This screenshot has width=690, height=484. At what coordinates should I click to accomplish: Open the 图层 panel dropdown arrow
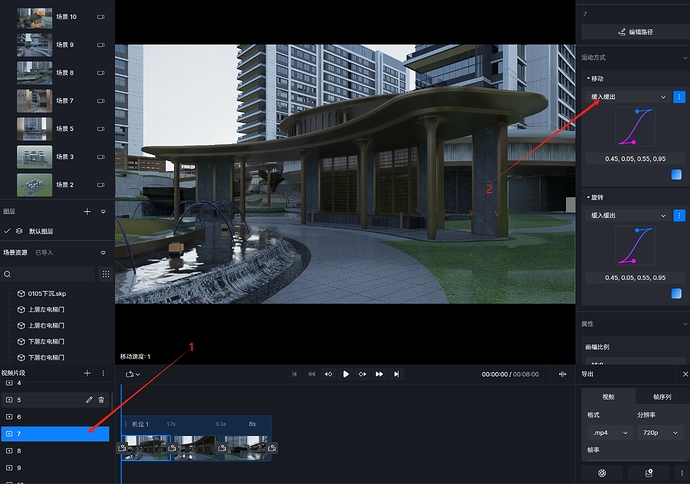[x=103, y=212]
